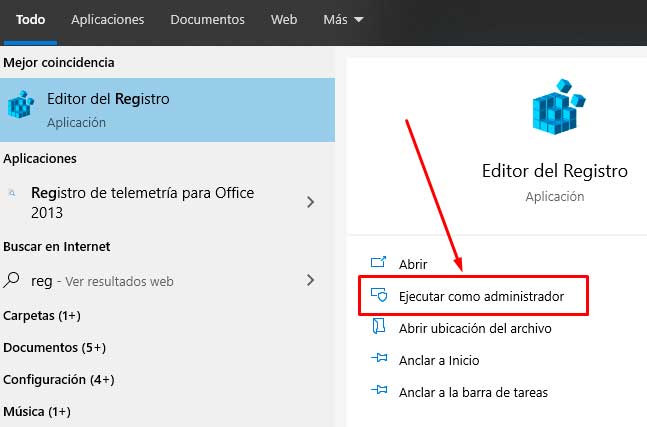Select the Editor del Registro best match result
Image resolution: width=647 pixels, height=427 pixels.
click(x=167, y=110)
